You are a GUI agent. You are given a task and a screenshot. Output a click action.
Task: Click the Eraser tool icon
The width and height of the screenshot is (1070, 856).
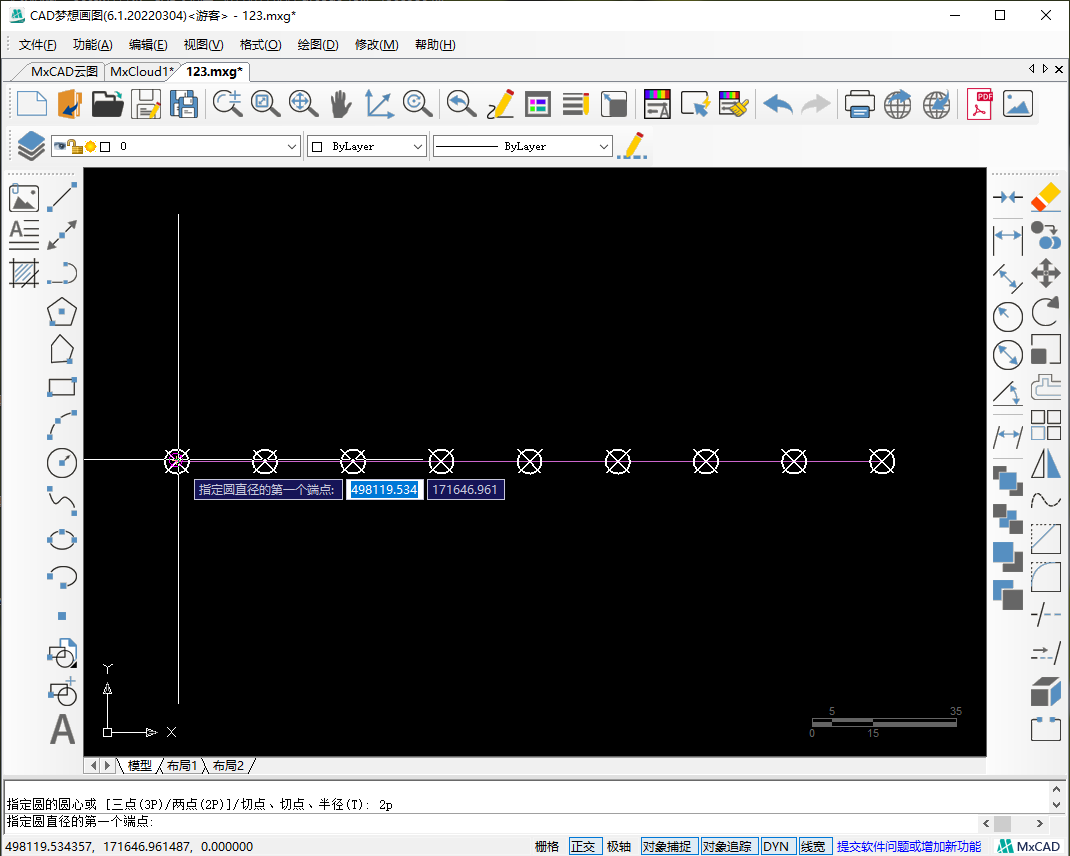1045,197
